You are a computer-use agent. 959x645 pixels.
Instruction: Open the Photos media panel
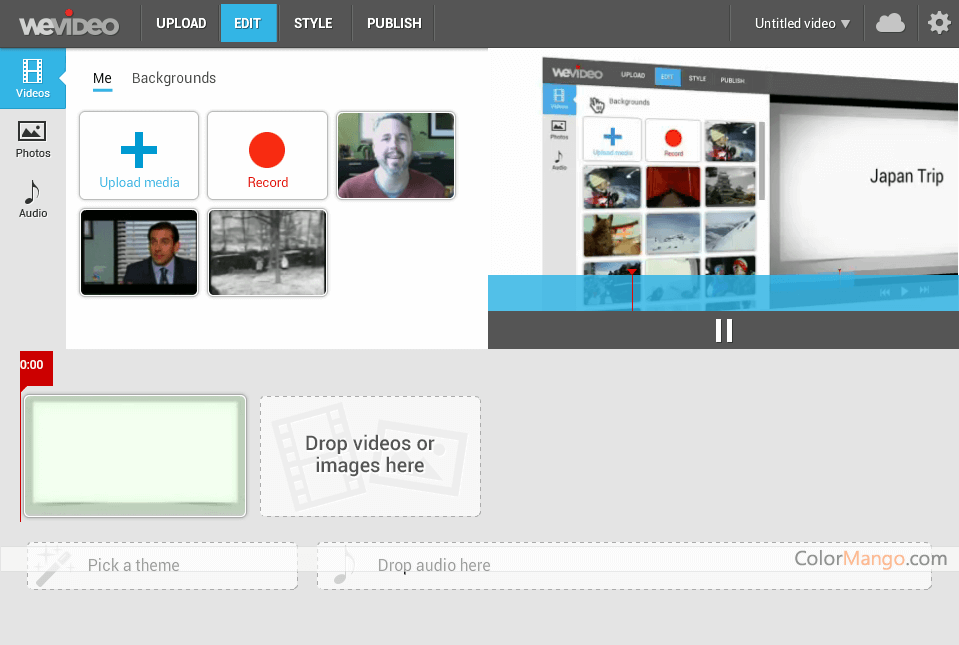click(32, 139)
